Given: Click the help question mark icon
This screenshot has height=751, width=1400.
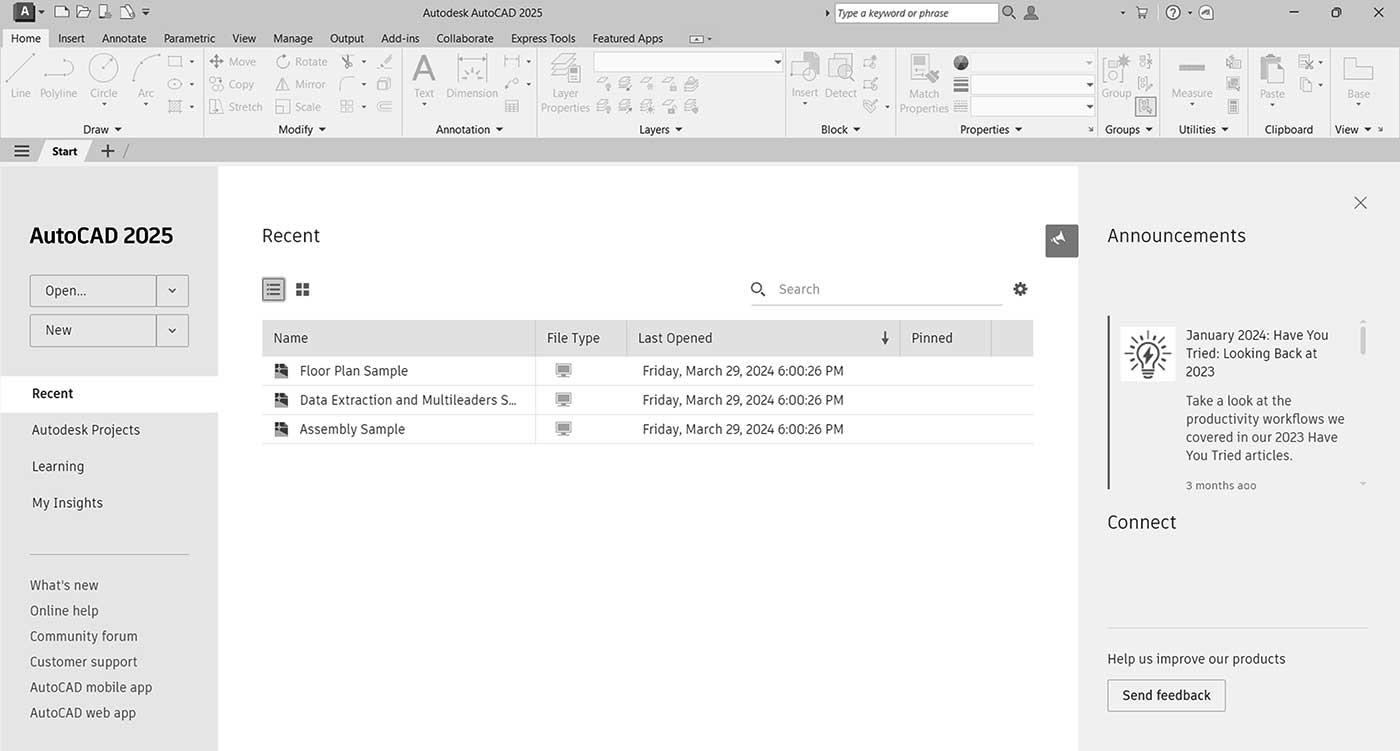Looking at the screenshot, I should coord(1173,13).
